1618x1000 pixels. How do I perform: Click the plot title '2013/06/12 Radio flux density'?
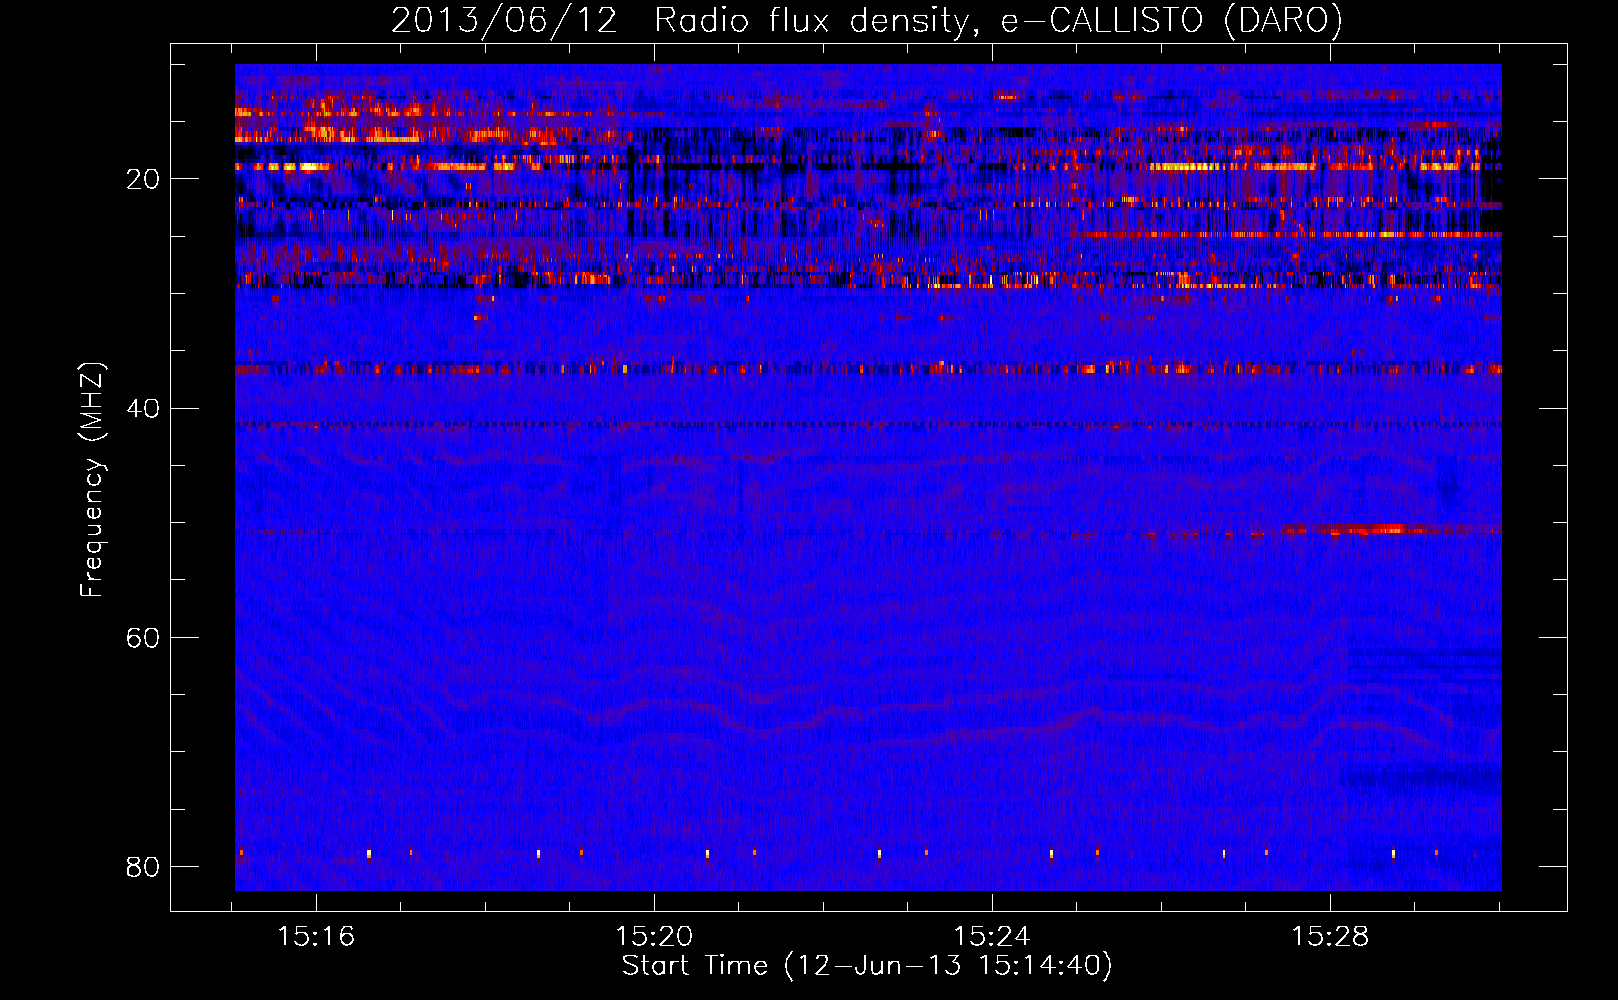pyautogui.click(x=867, y=20)
